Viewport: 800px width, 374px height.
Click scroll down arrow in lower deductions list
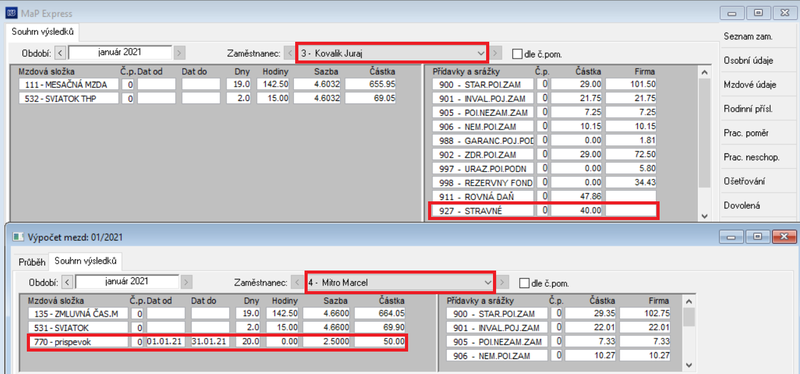[689, 365]
